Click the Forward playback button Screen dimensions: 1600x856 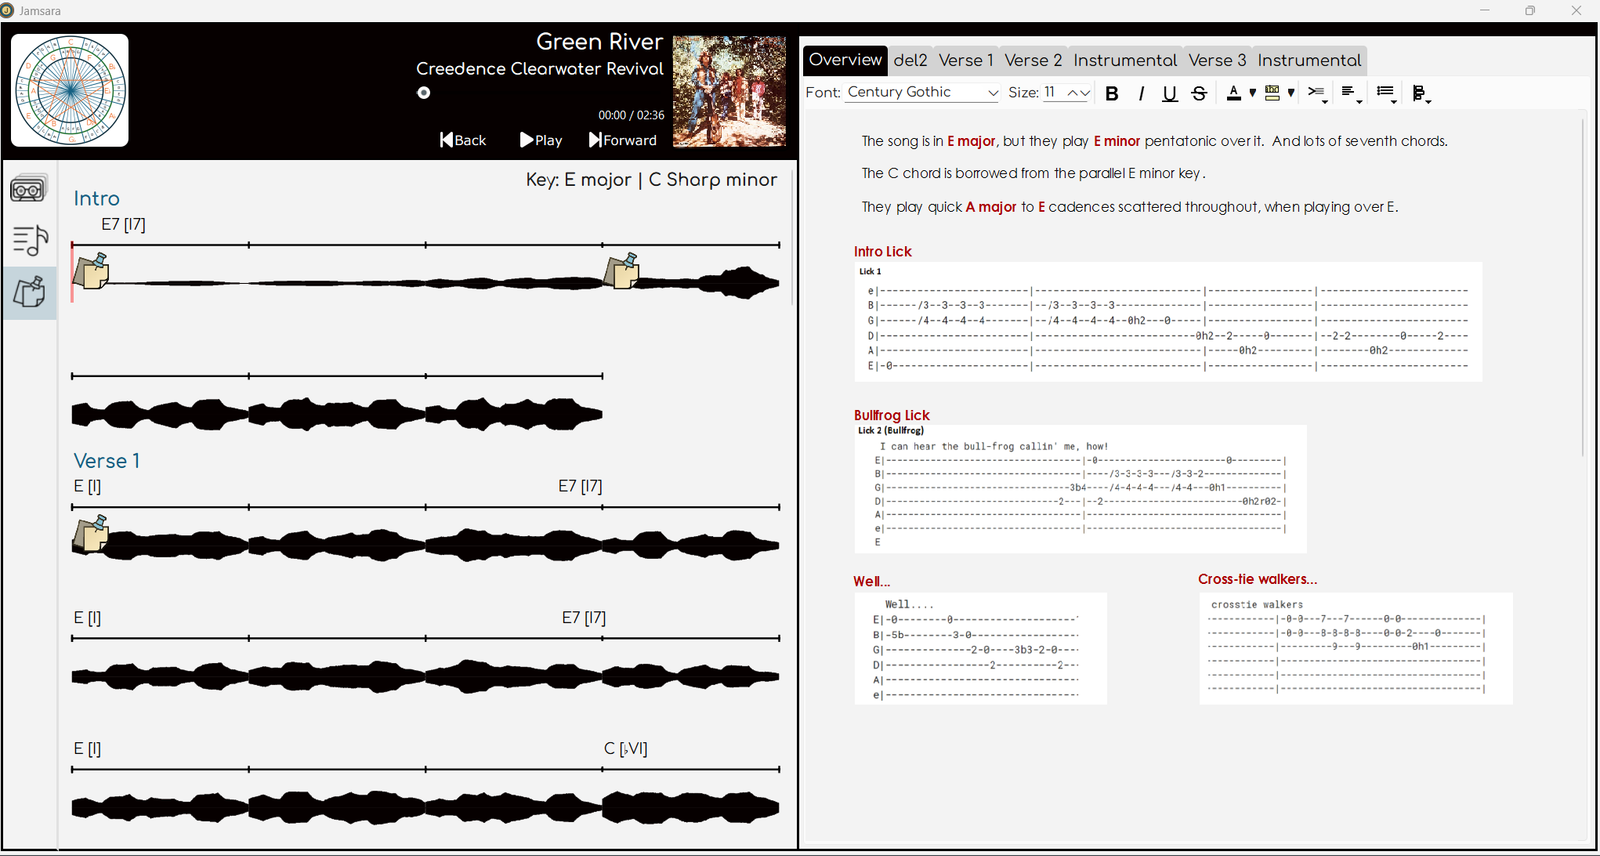click(623, 140)
